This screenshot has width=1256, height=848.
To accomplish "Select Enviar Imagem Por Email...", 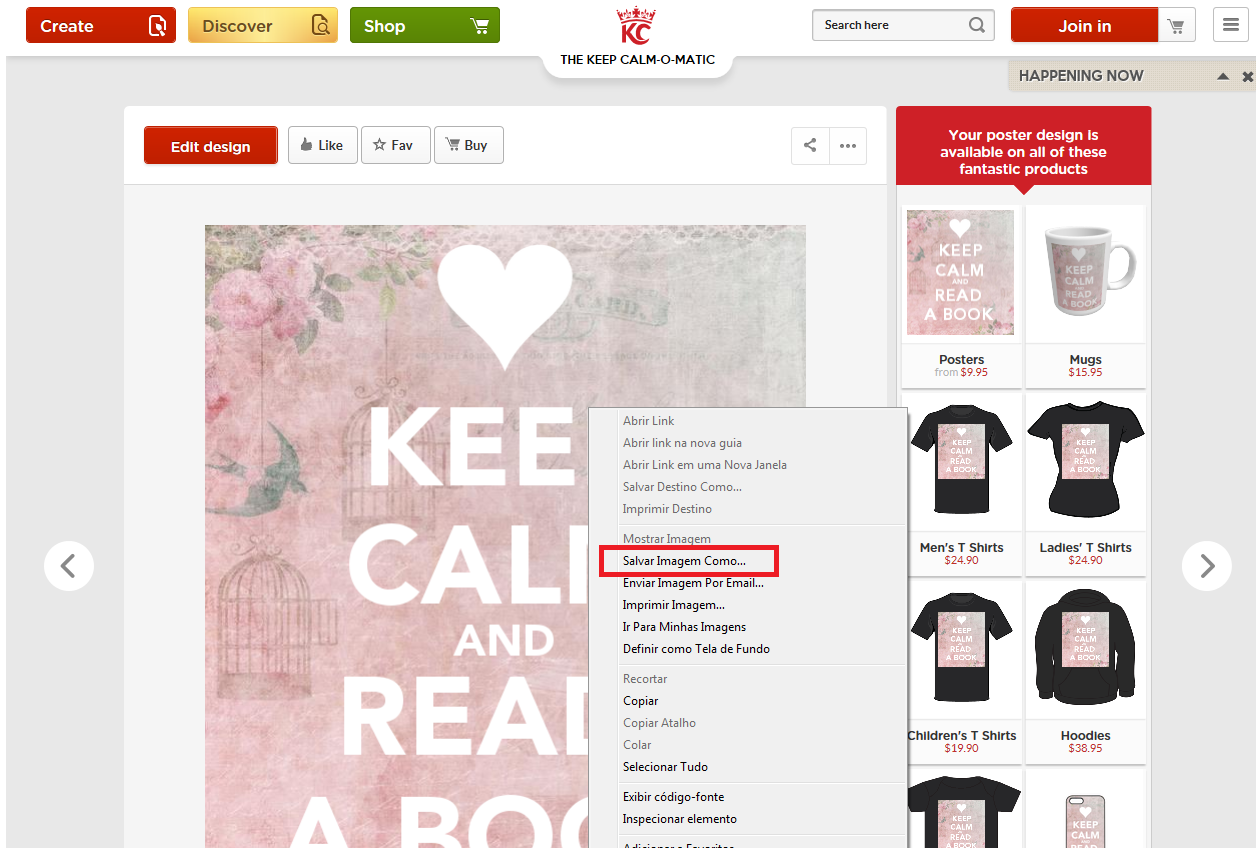I will coord(693,583).
